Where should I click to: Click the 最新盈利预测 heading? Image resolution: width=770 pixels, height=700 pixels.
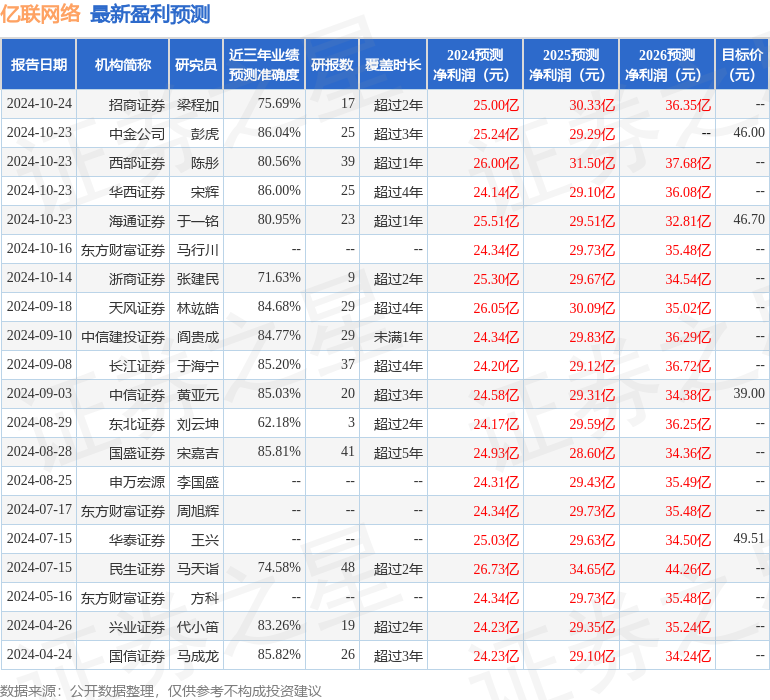(150, 14)
